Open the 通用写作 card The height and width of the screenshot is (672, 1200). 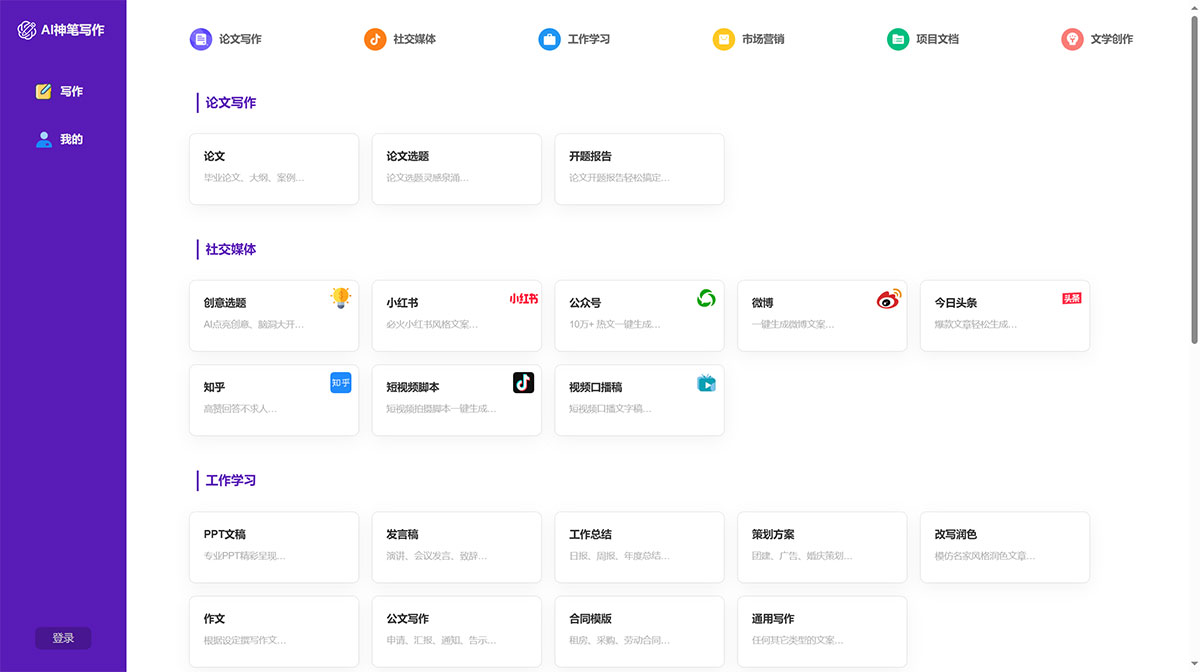pyautogui.click(x=821, y=631)
